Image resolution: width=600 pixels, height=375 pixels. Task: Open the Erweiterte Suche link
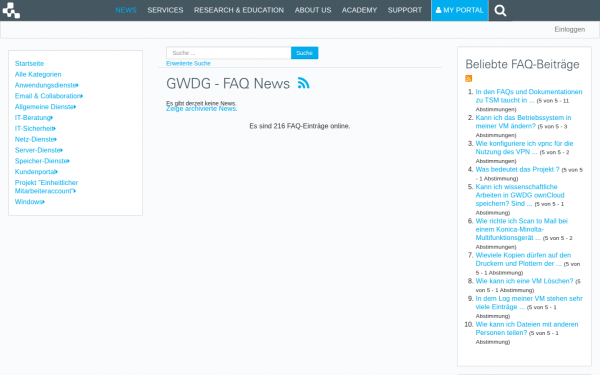[x=188, y=64]
